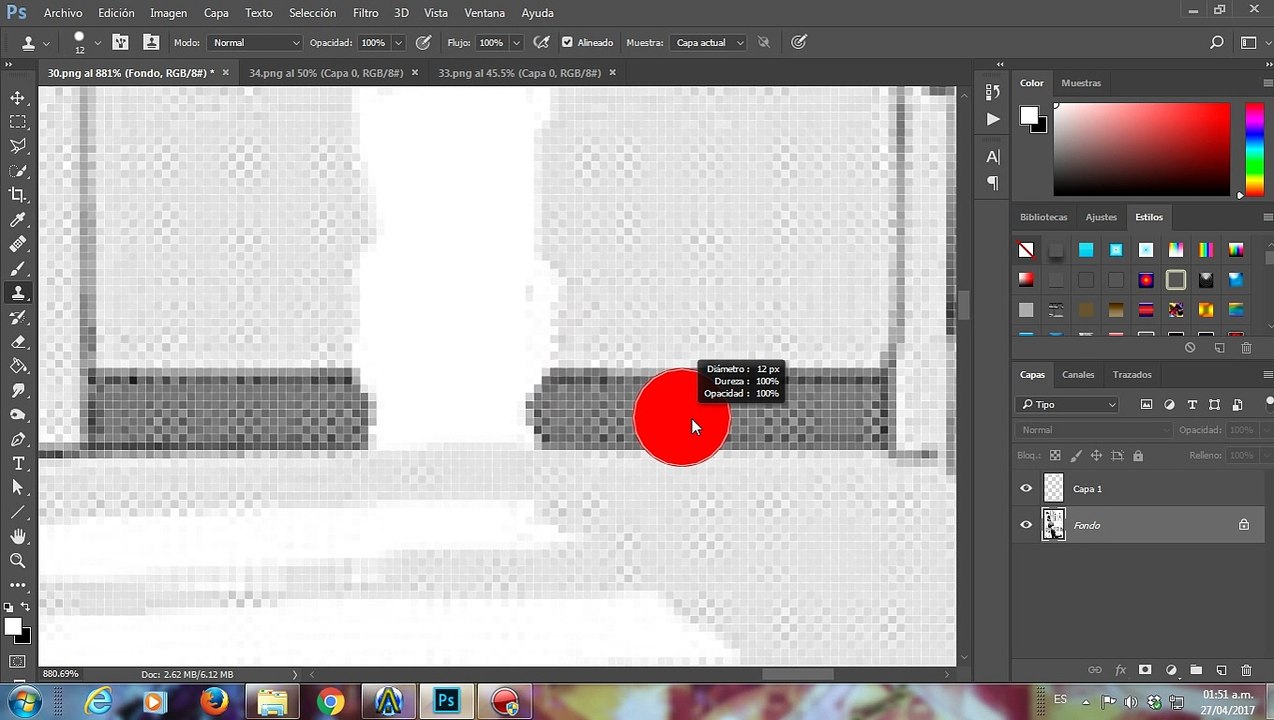The width and height of the screenshot is (1274, 720).
Task: Toggle pressure for opacity button
Action: click(x=423, y=42)
